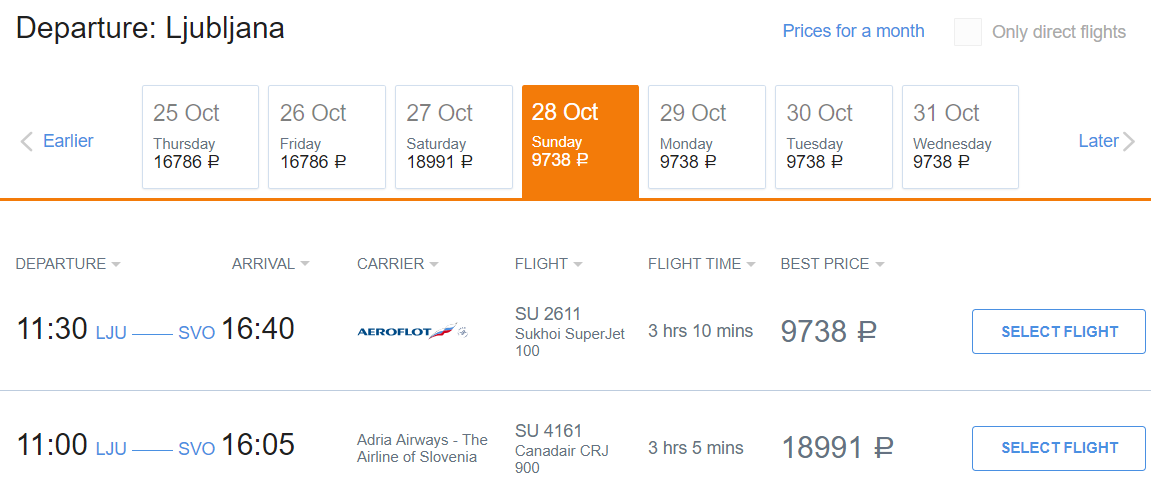Select the 27 Oct Saturday date tab
Screen dimensions: 1151x480
[454, 137]
